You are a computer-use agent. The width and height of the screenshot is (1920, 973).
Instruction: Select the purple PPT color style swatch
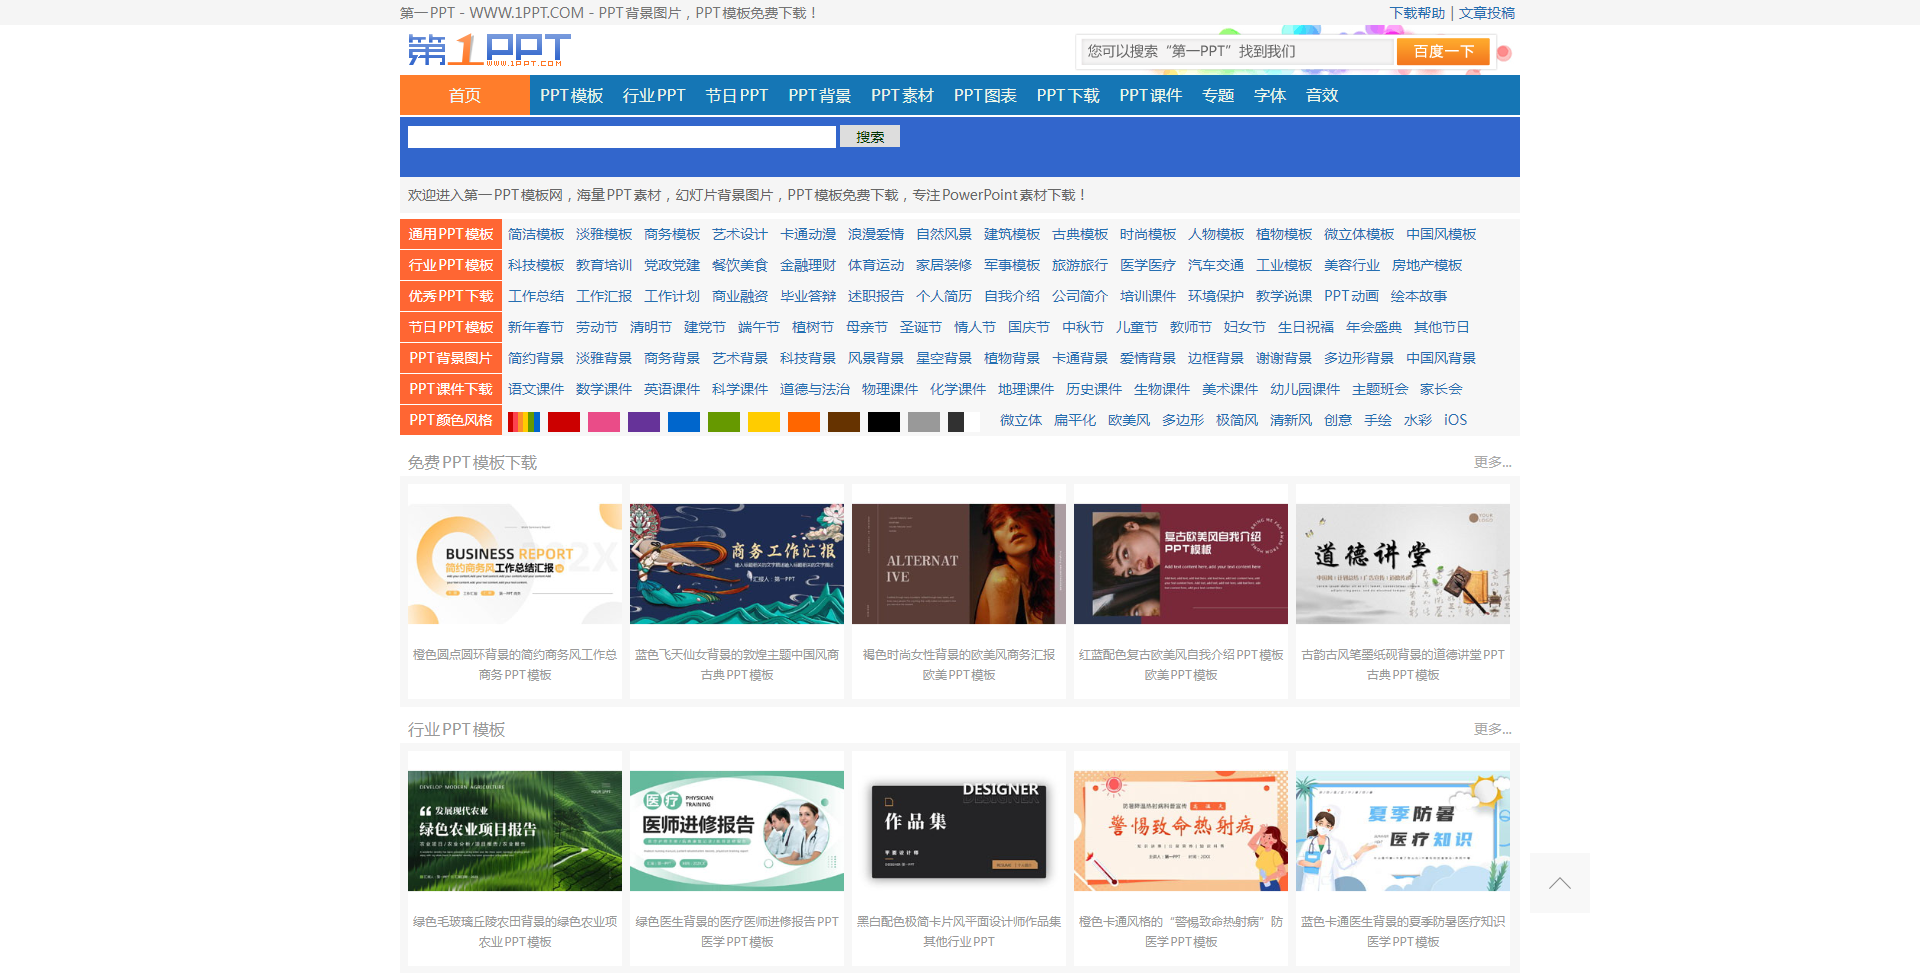click(644, 421)
